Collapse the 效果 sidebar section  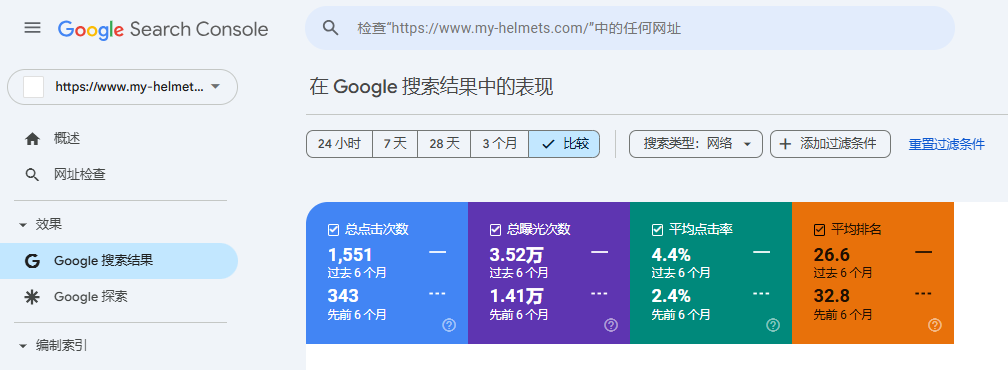24,225
